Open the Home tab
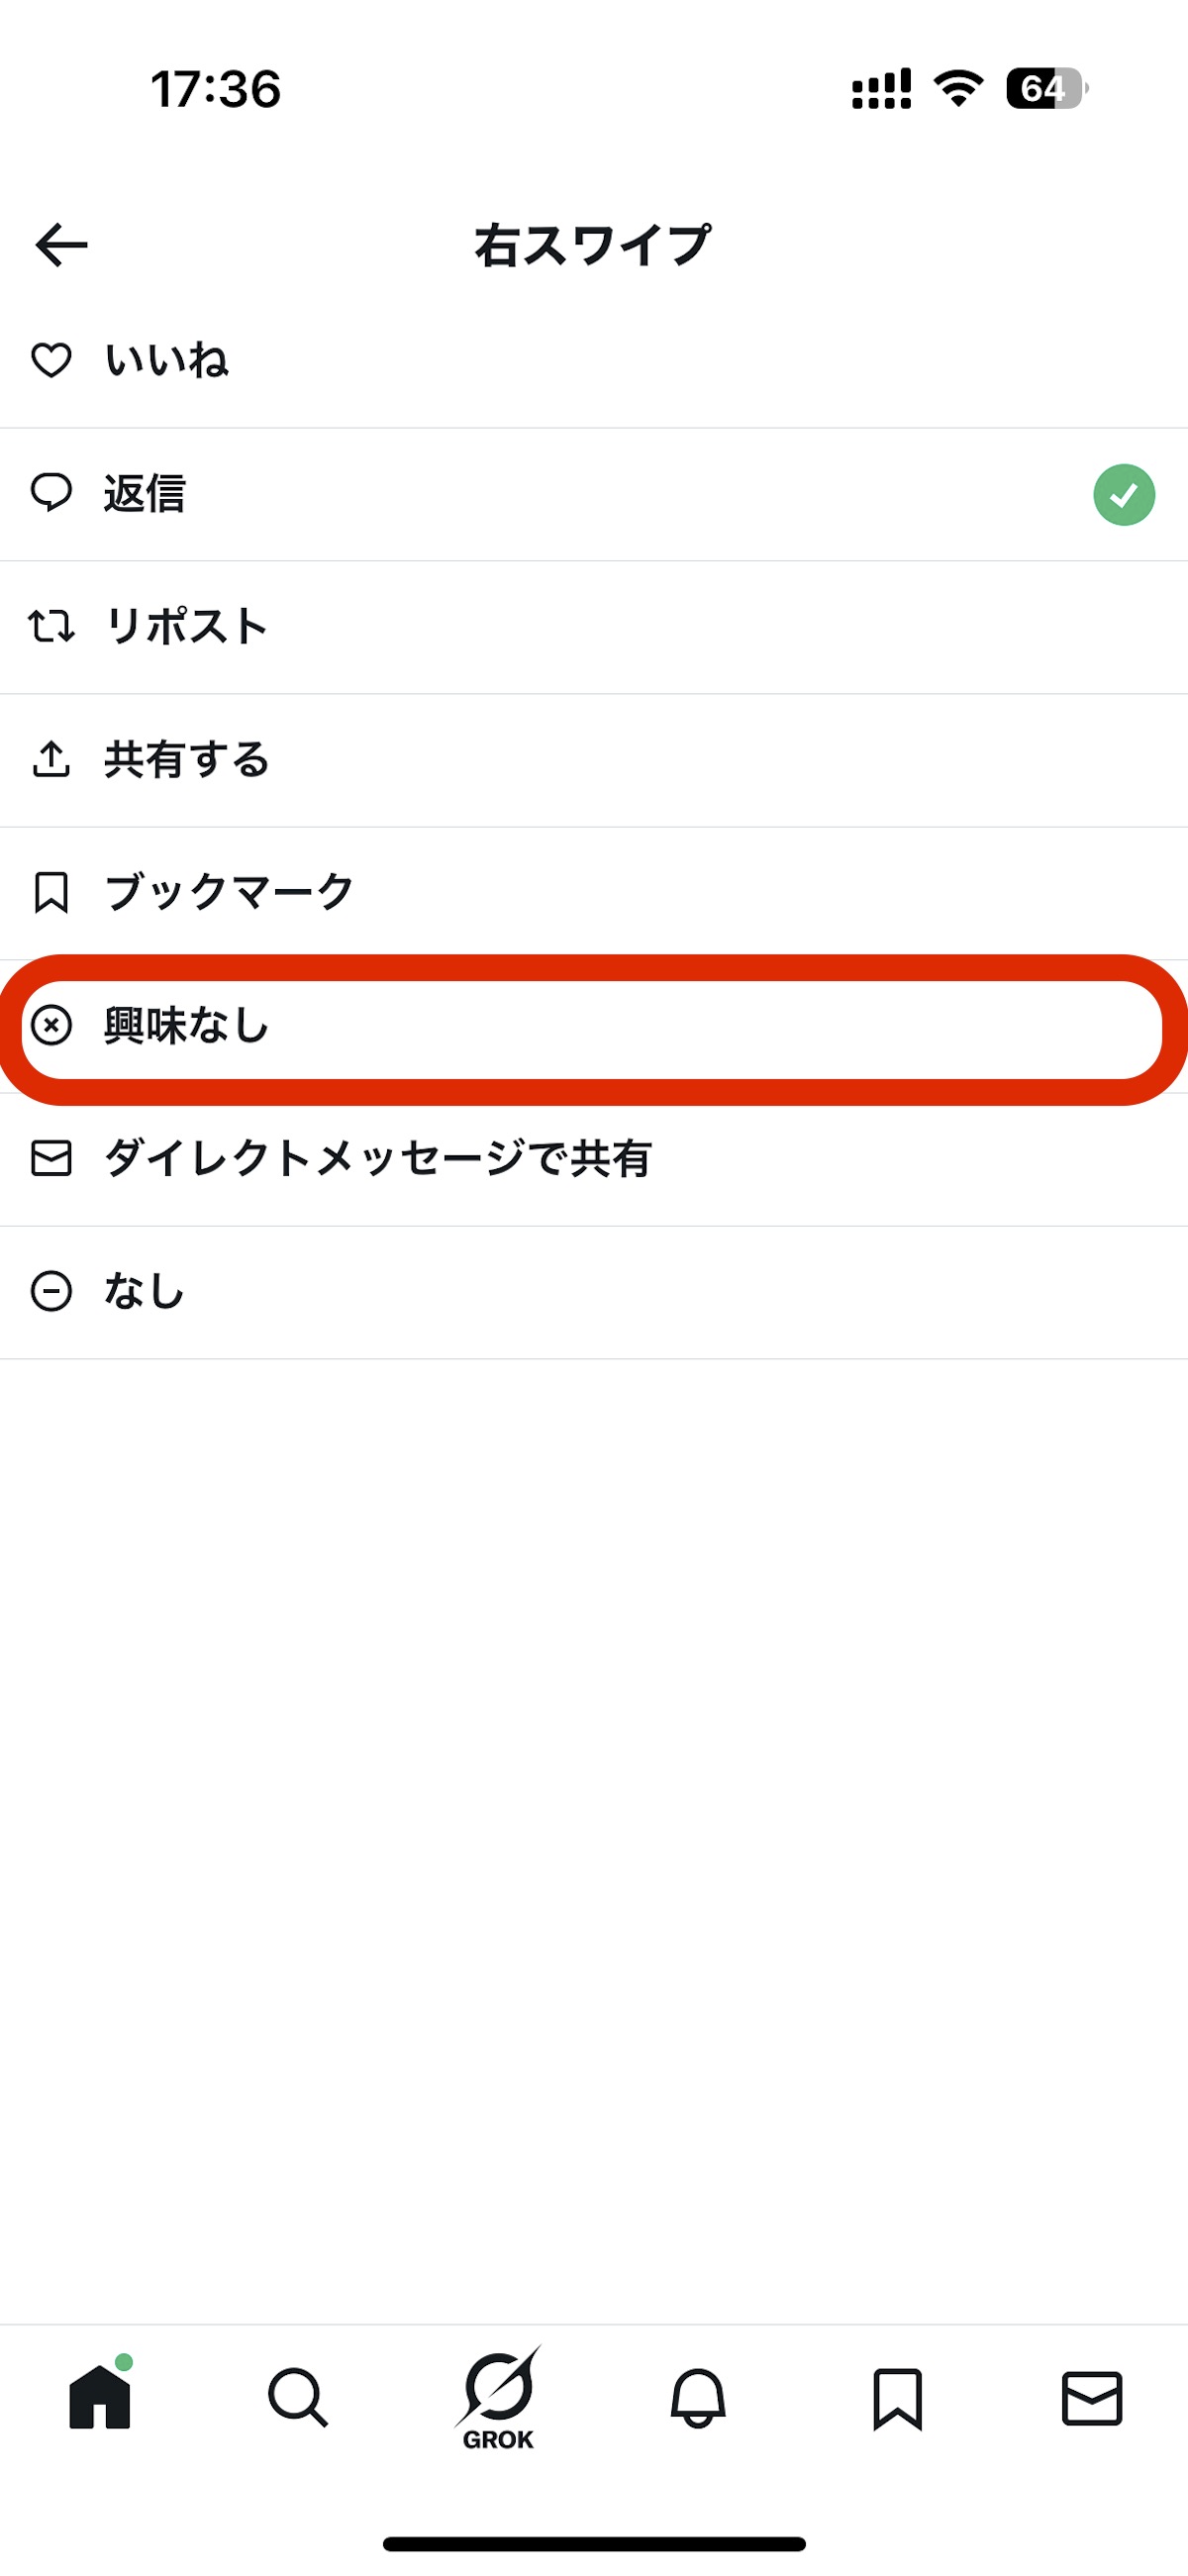 (100, 2396)
